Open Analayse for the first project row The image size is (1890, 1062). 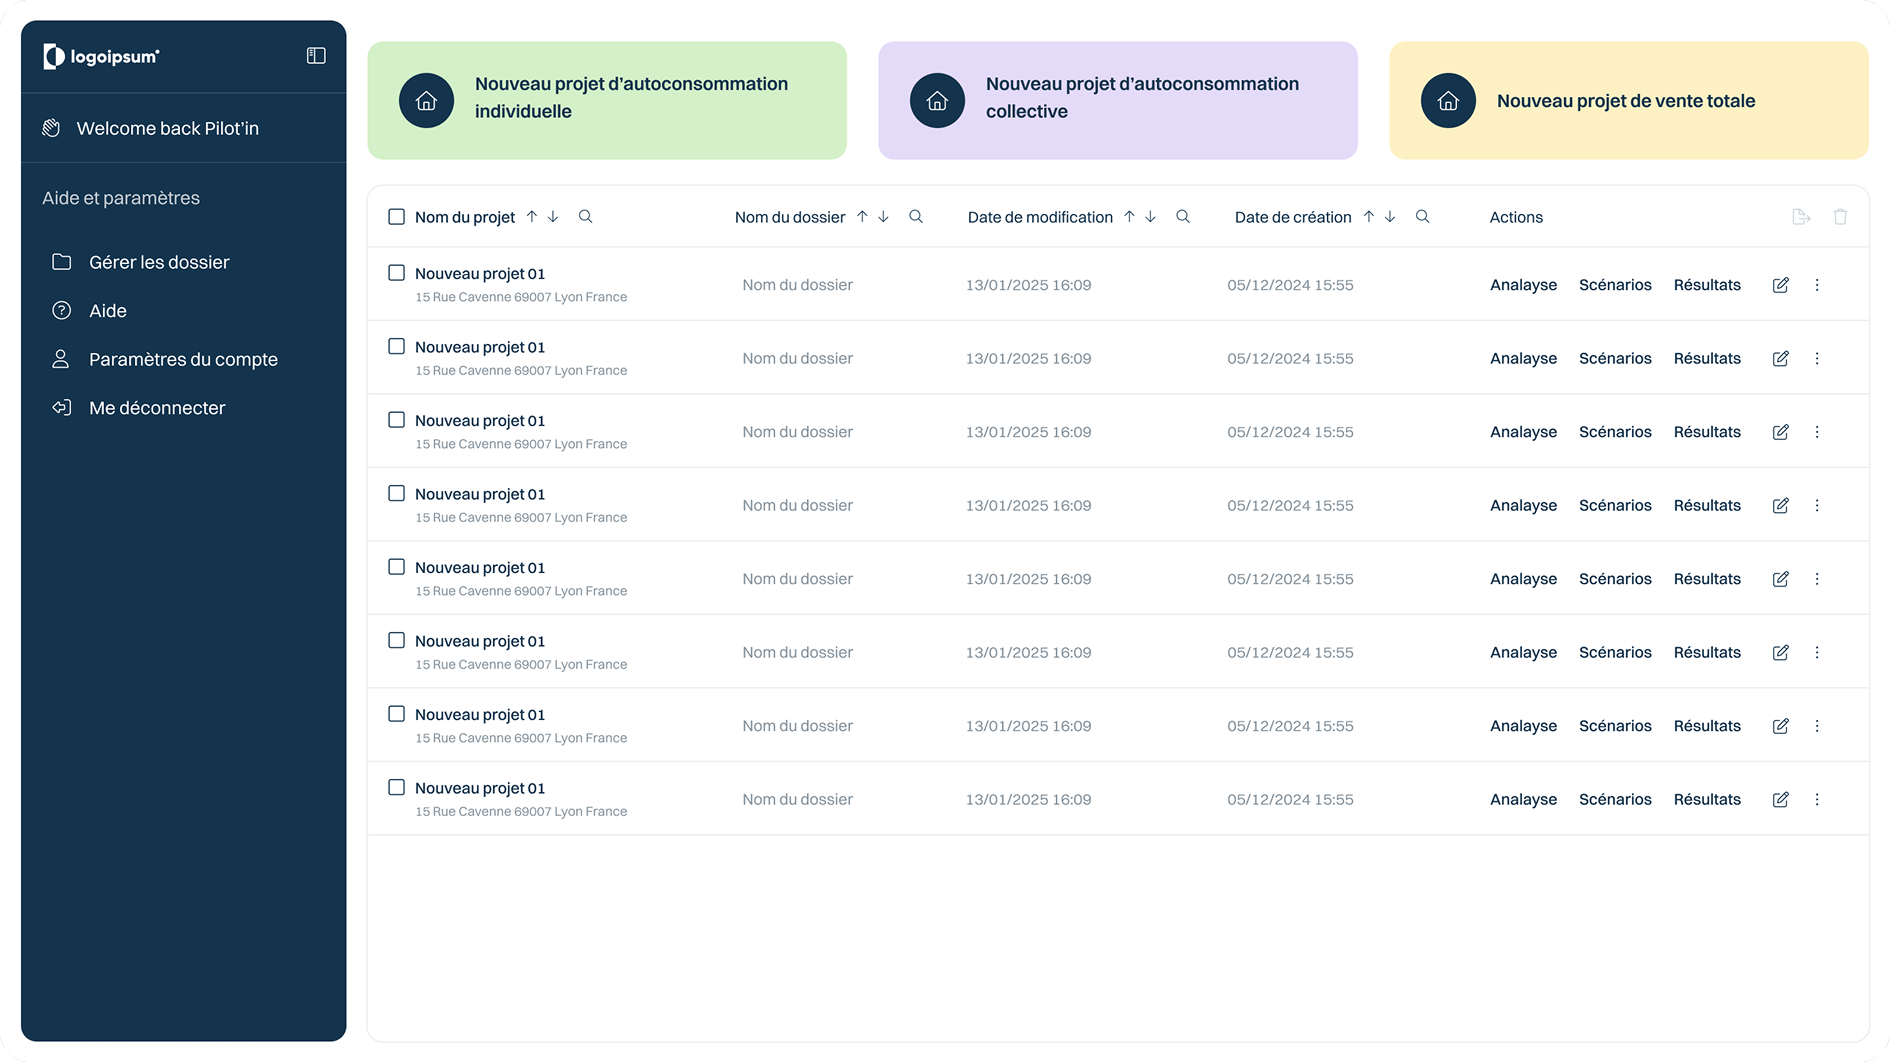click(x=1523, y=285)
